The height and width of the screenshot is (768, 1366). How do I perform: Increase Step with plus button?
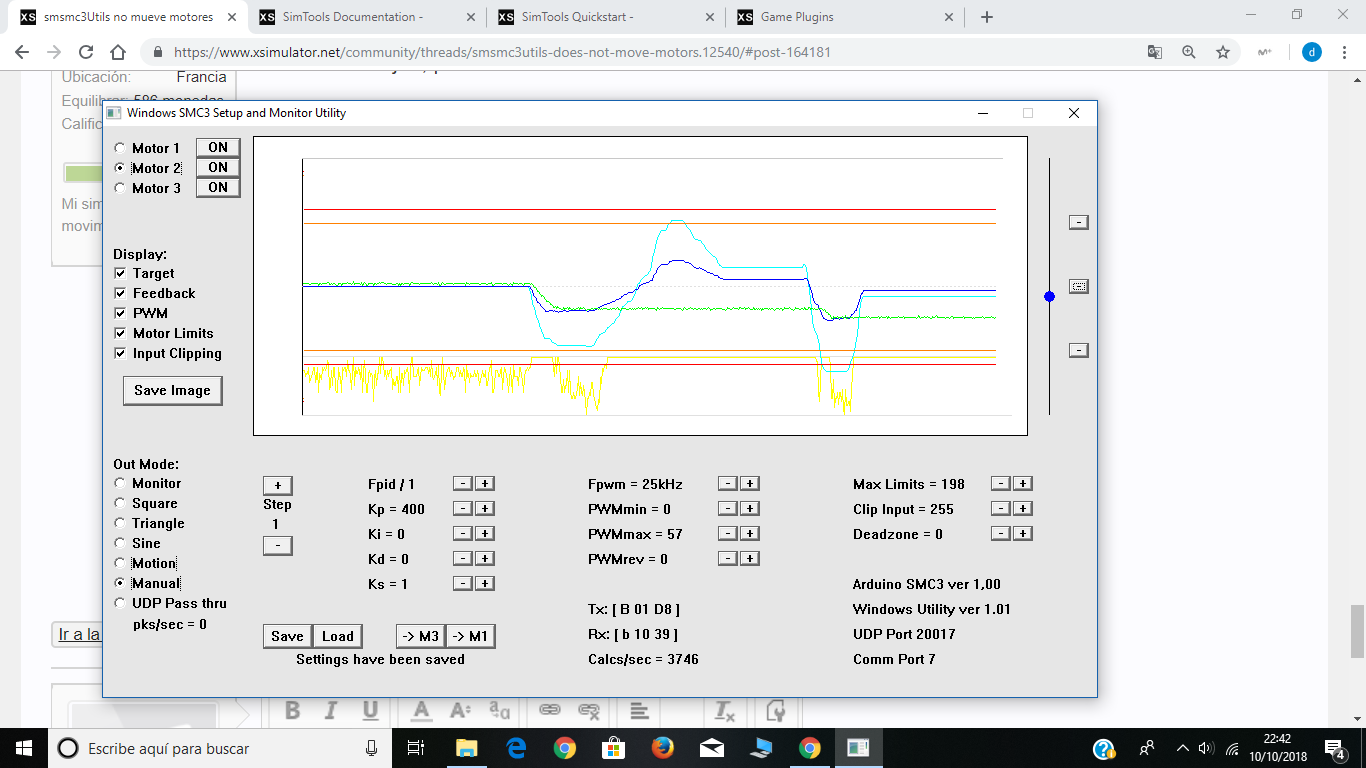(x=277, y=485)
